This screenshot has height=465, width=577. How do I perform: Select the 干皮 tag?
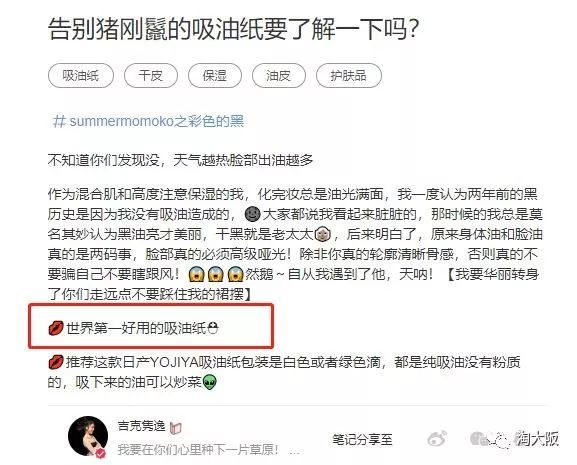click(x=151, y=75)
